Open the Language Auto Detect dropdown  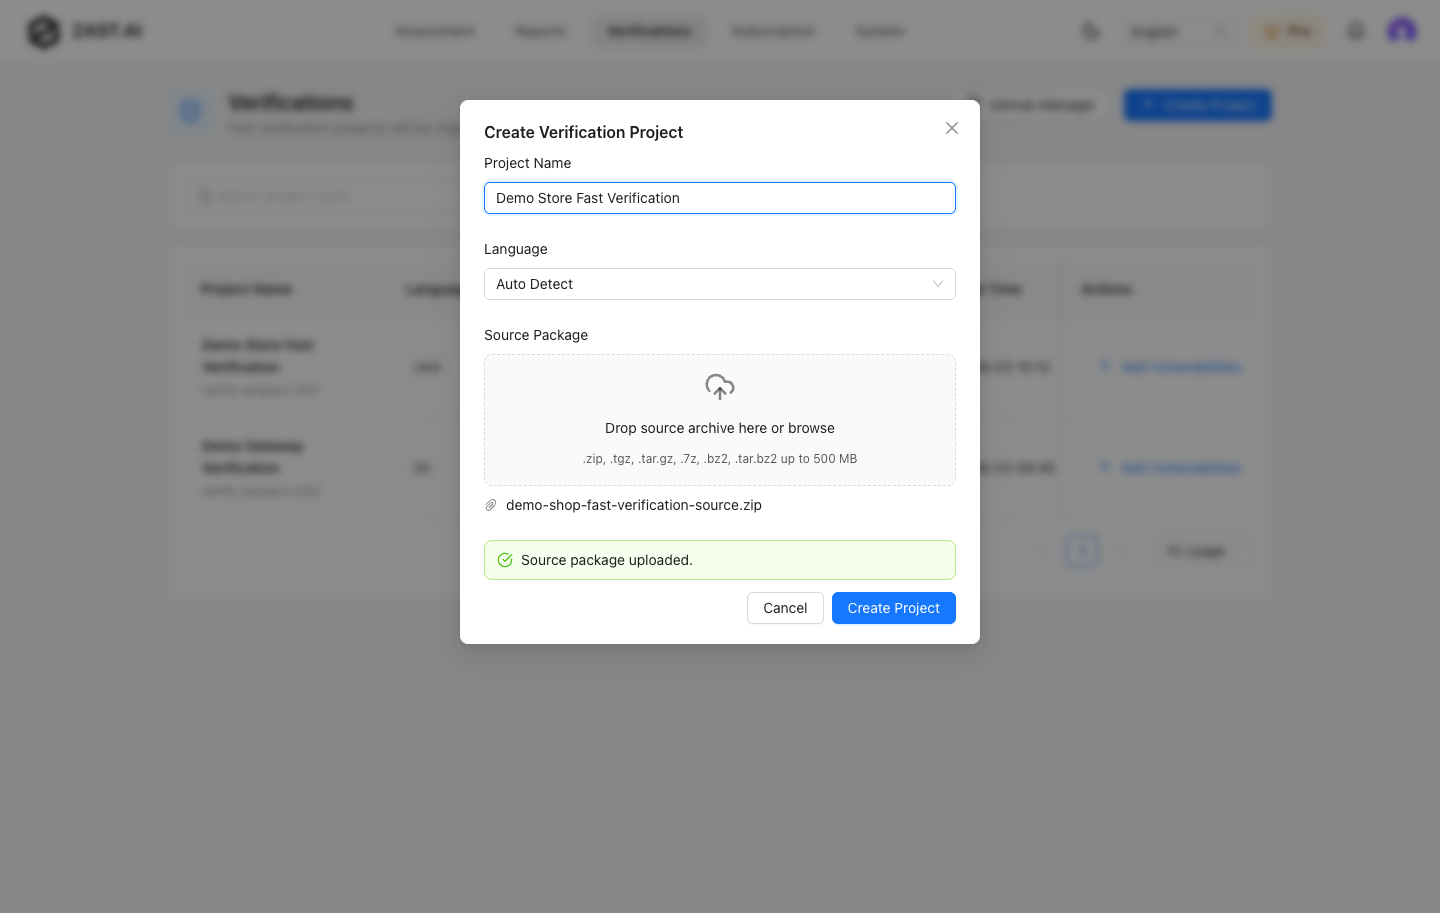pyautogui.click(x=720, y=284)
